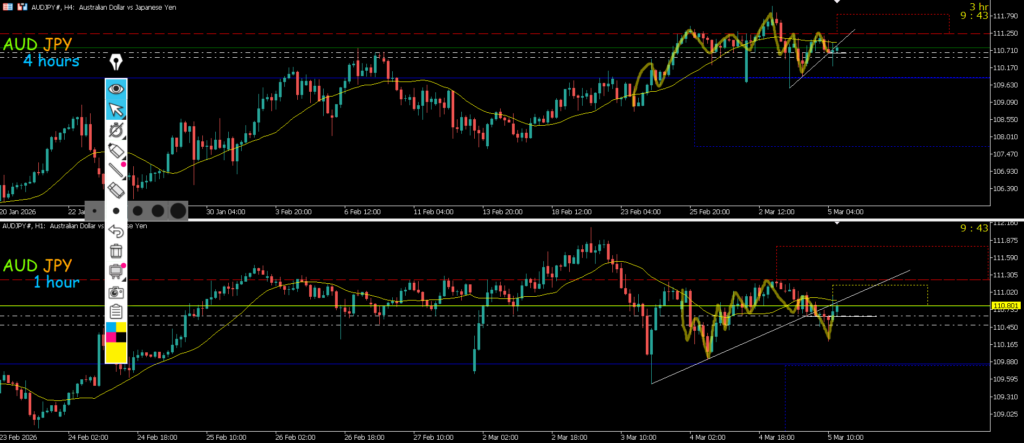This screenshot has width=1024, height=443.
Task: Select the eraser tool
Action: [x=117, y=190]
